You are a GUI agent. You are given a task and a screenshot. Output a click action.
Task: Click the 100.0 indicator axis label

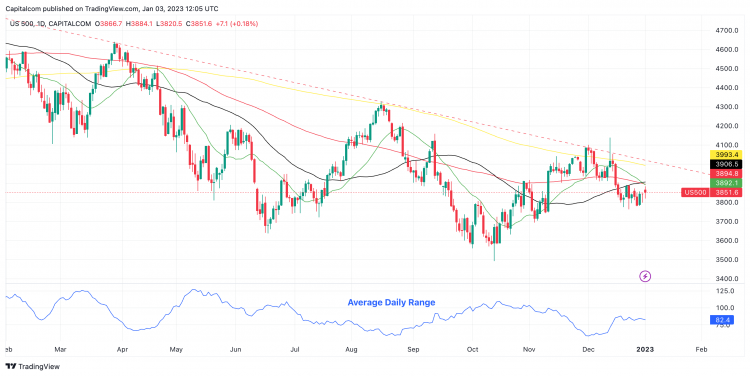[724, 308]
